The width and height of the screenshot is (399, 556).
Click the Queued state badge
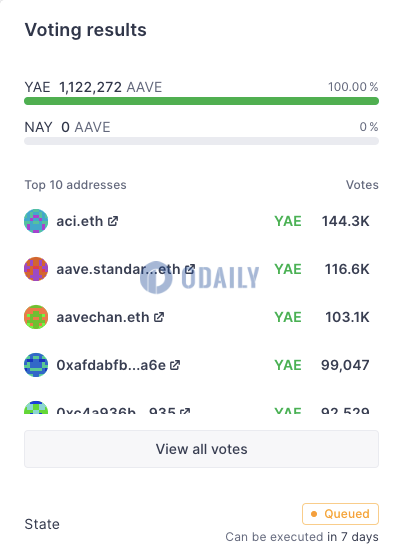coord(340,514)
